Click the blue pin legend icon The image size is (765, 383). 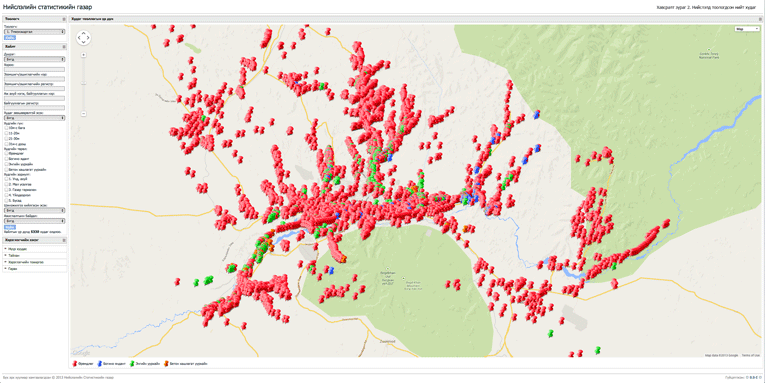100,363
